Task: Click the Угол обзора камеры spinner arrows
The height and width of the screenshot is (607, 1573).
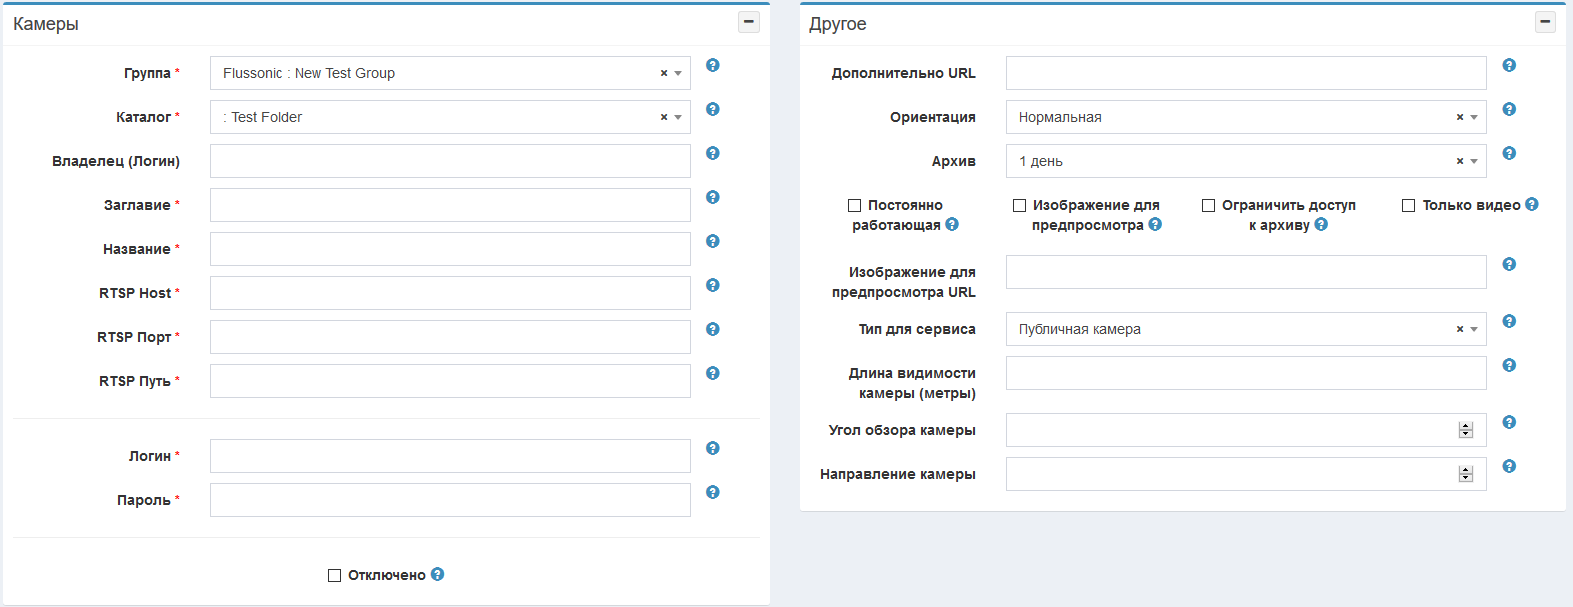Action: (1465, 430)
